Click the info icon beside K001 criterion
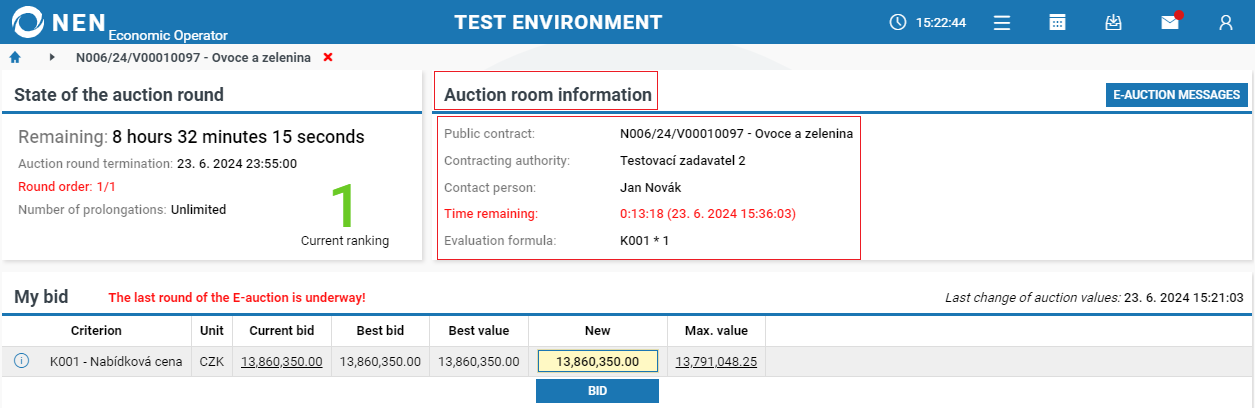 pyautogui.click(x=21, y=361)
